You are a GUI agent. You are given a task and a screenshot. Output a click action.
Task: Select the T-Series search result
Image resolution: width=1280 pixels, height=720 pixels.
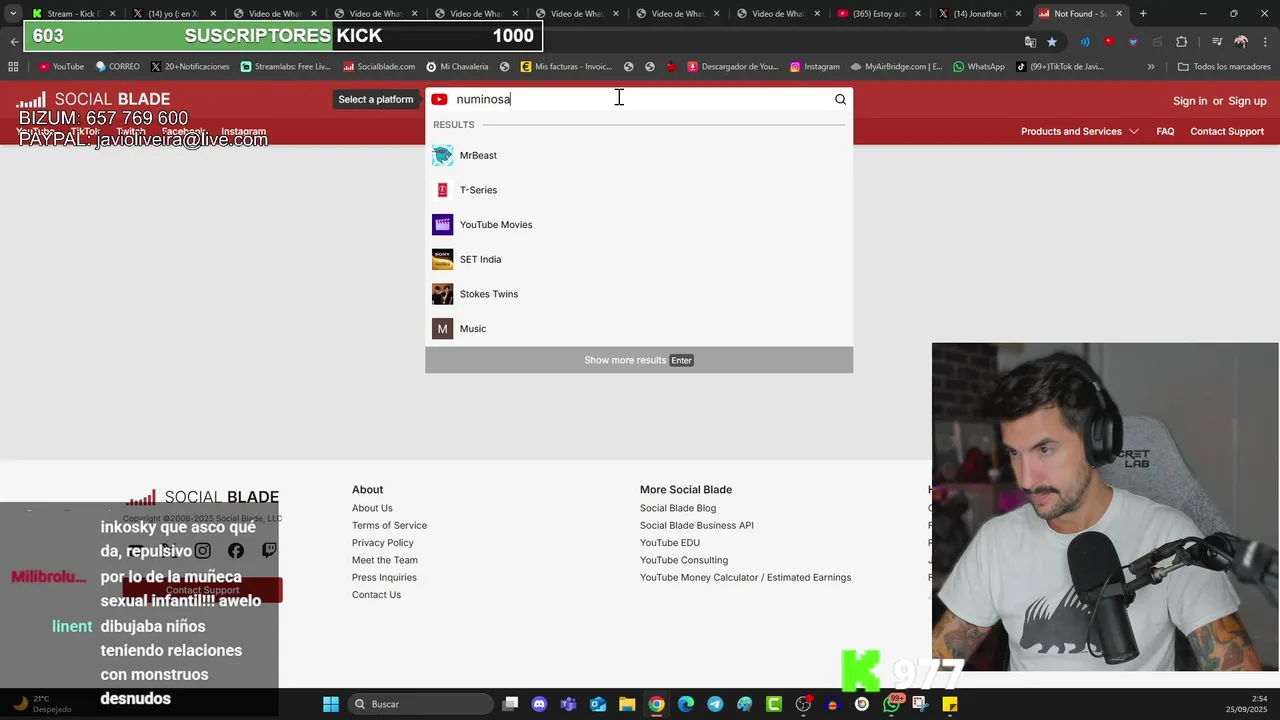[639, 190]
